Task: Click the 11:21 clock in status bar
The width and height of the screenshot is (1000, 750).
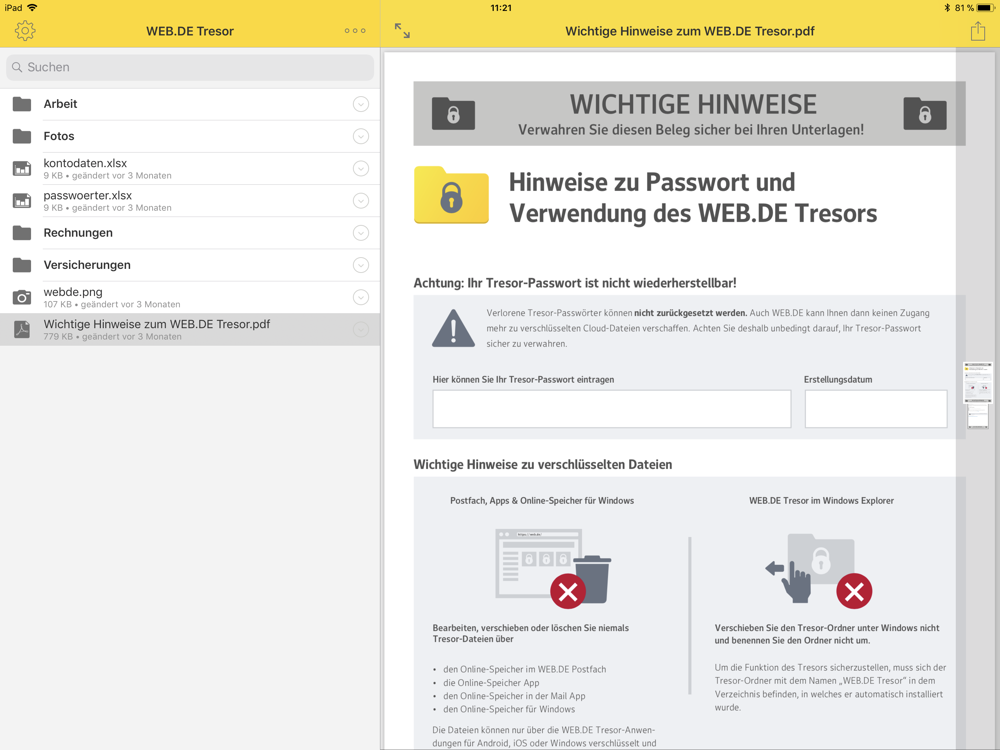Action: coord(501,8)
